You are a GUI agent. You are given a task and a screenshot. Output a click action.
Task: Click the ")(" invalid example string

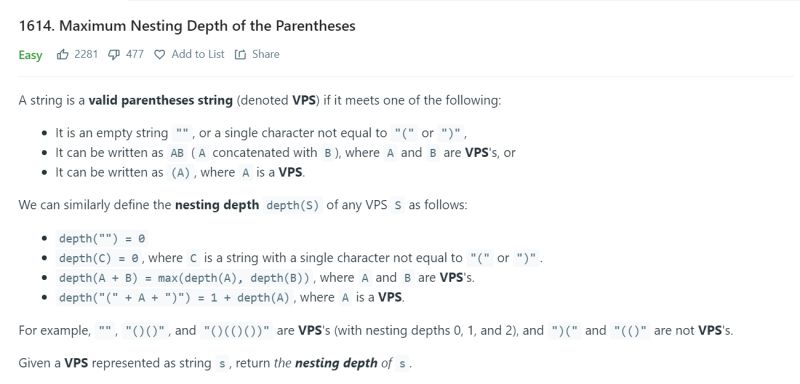566,331
